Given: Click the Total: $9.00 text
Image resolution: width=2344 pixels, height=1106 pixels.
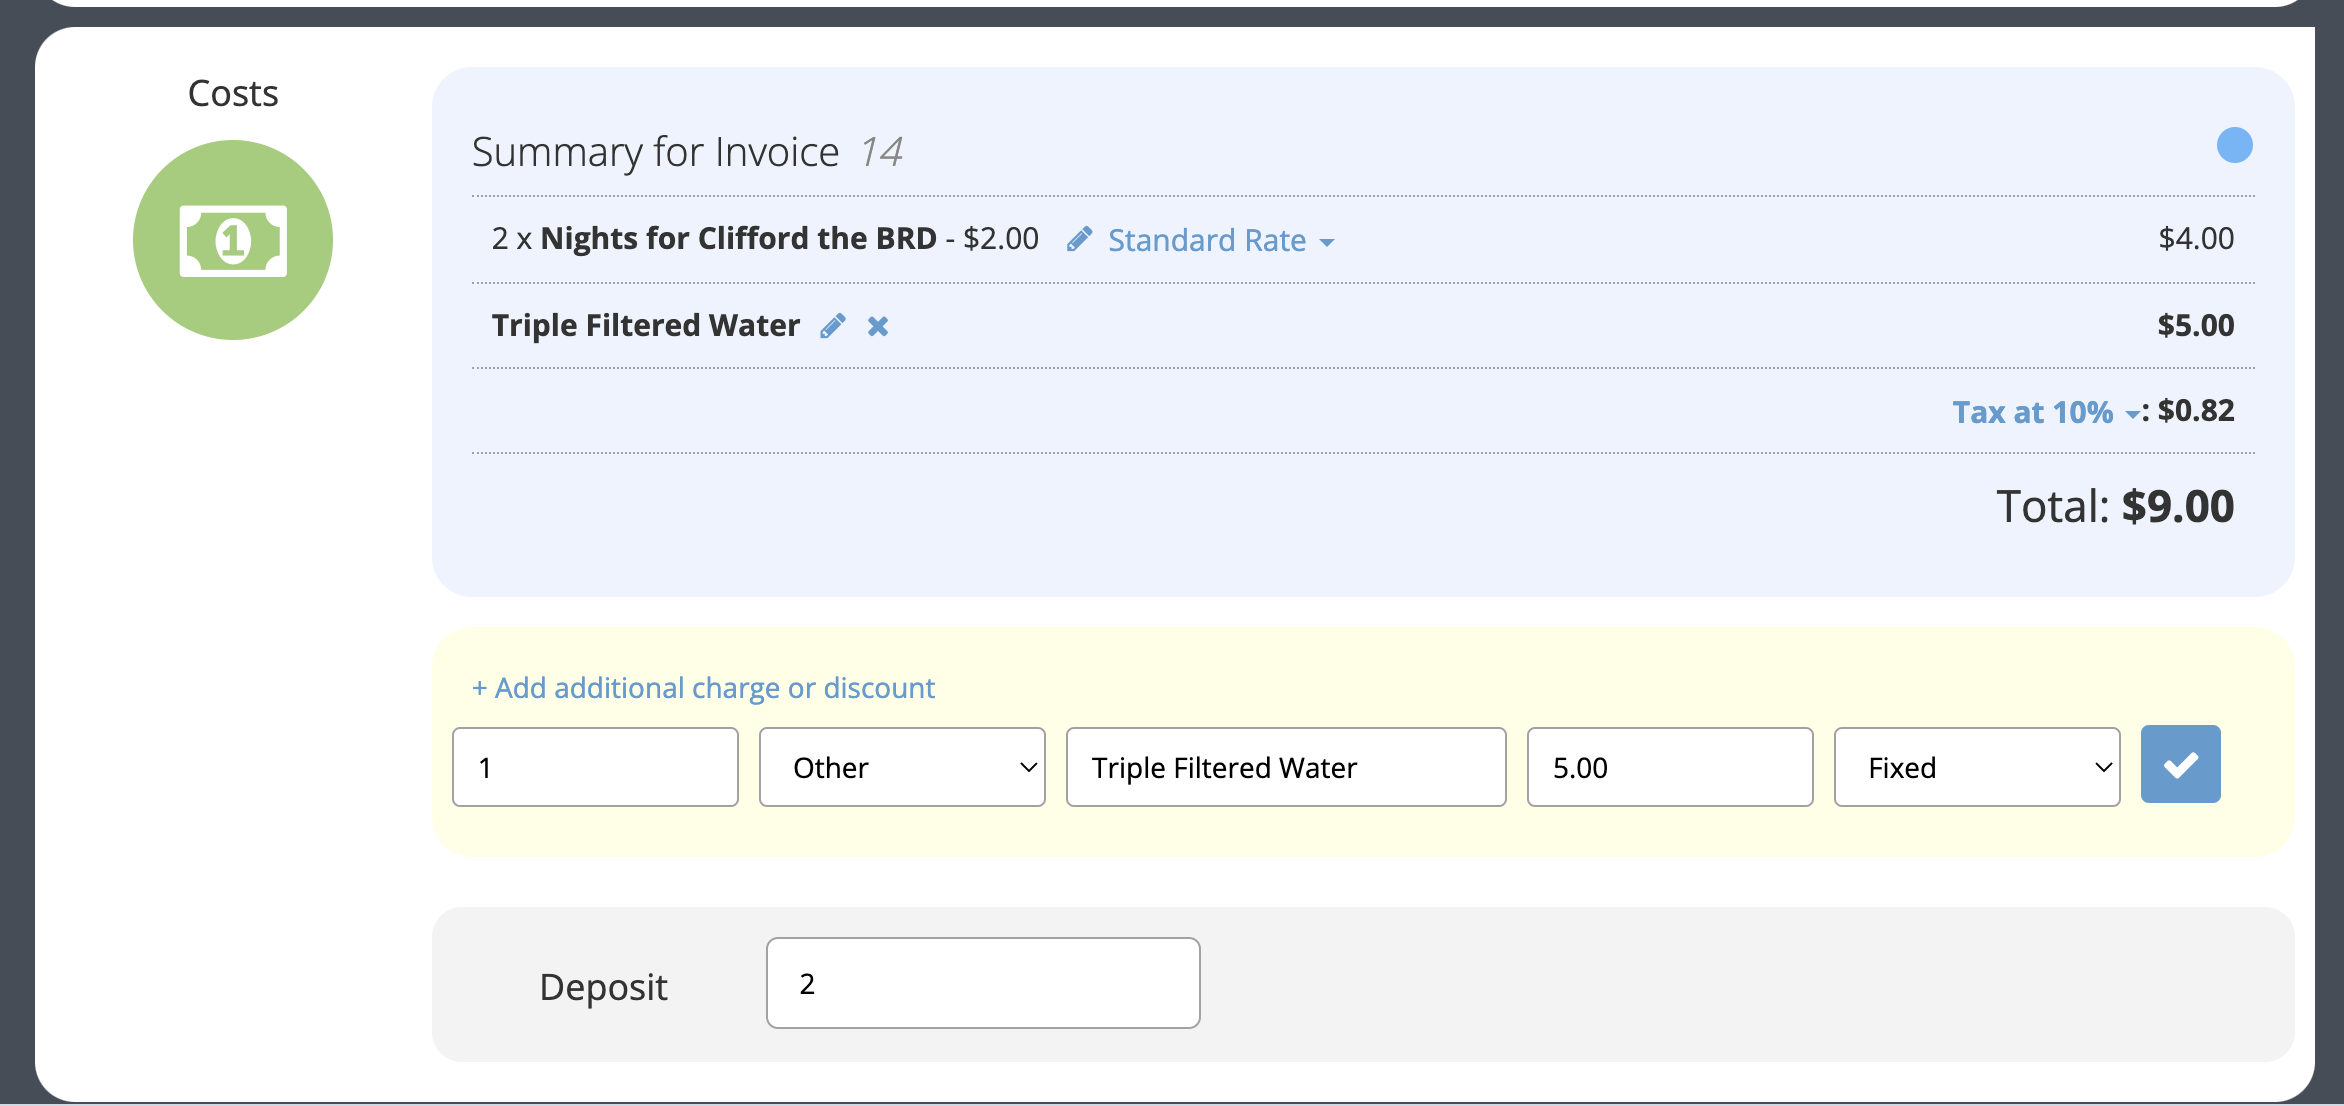Looking at the screenshot, I should point(2115,506).
